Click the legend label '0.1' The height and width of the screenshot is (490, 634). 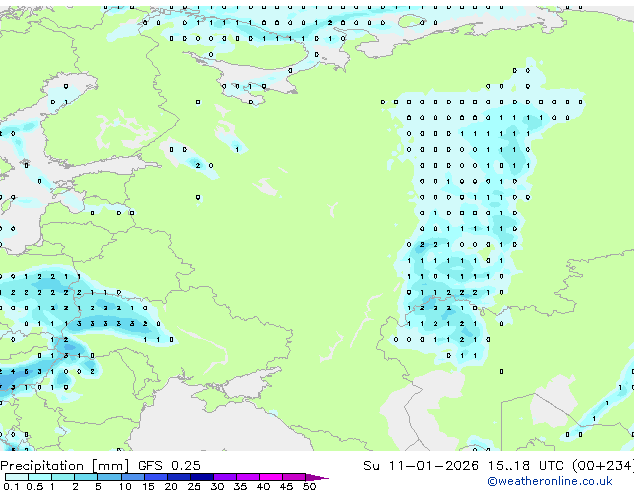pos(11,486)
